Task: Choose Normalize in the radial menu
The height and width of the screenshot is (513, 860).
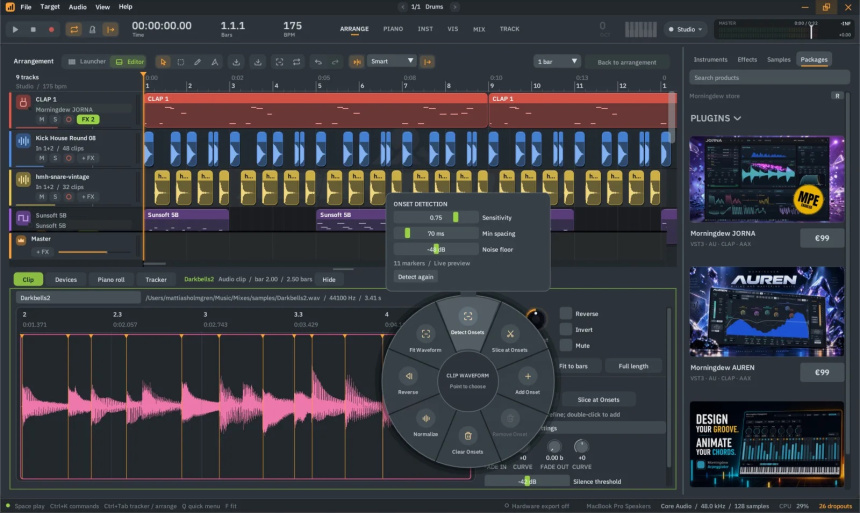Action: tap(425, 424)
